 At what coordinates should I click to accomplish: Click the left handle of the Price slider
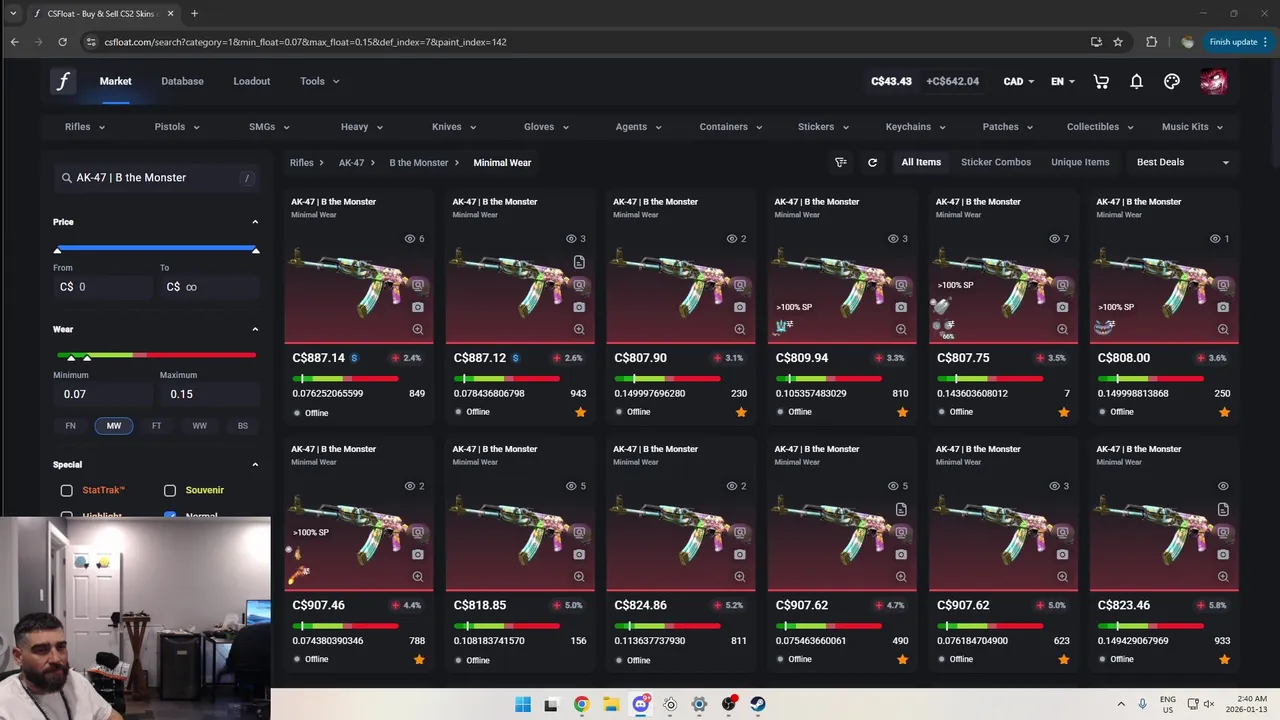(57, 250)
